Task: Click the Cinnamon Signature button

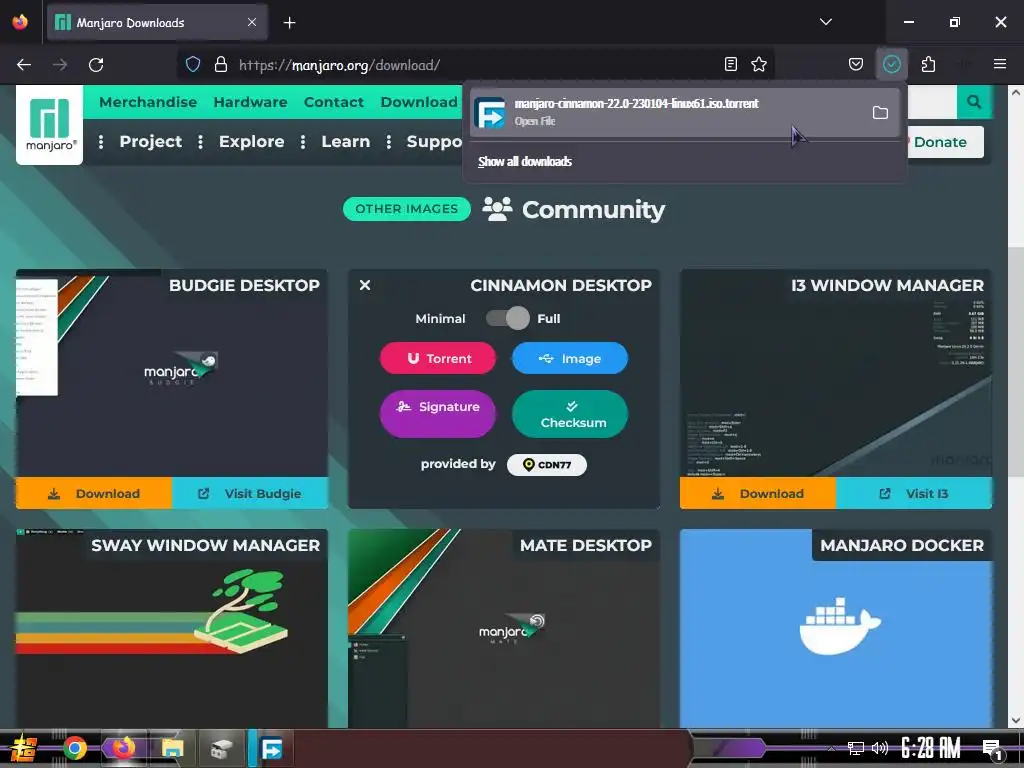Action: (438, 413)
